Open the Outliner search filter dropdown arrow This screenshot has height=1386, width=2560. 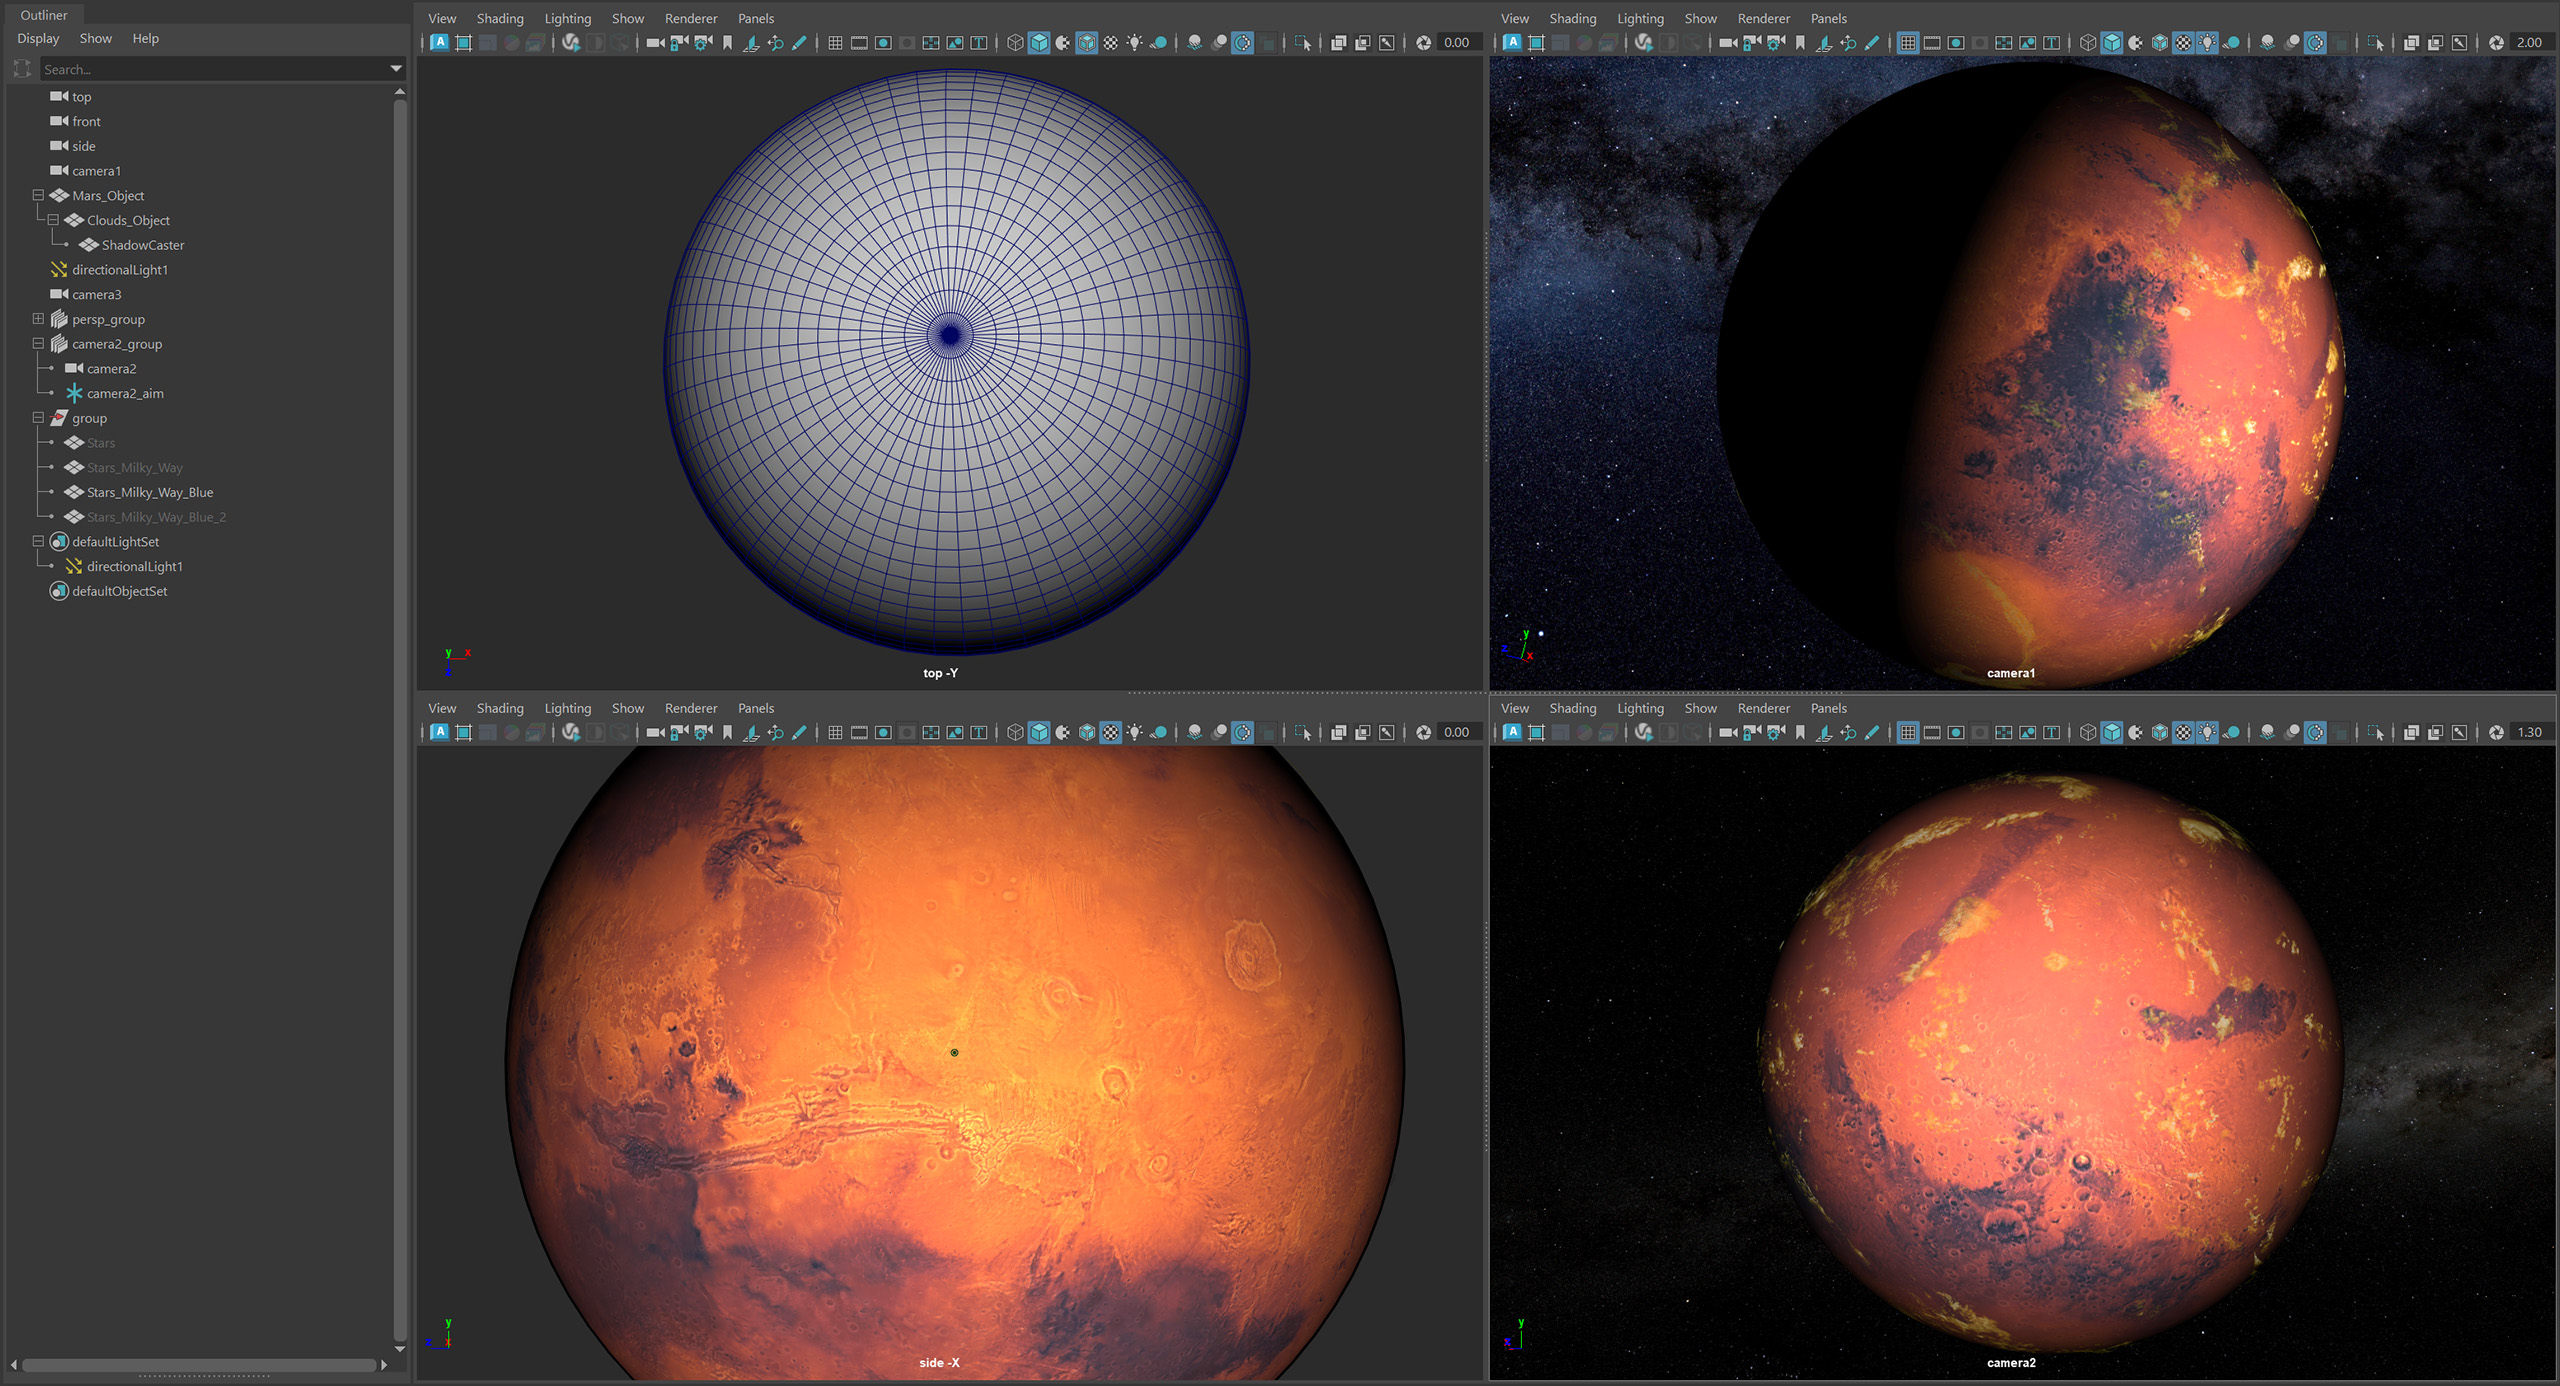point(396,69)
